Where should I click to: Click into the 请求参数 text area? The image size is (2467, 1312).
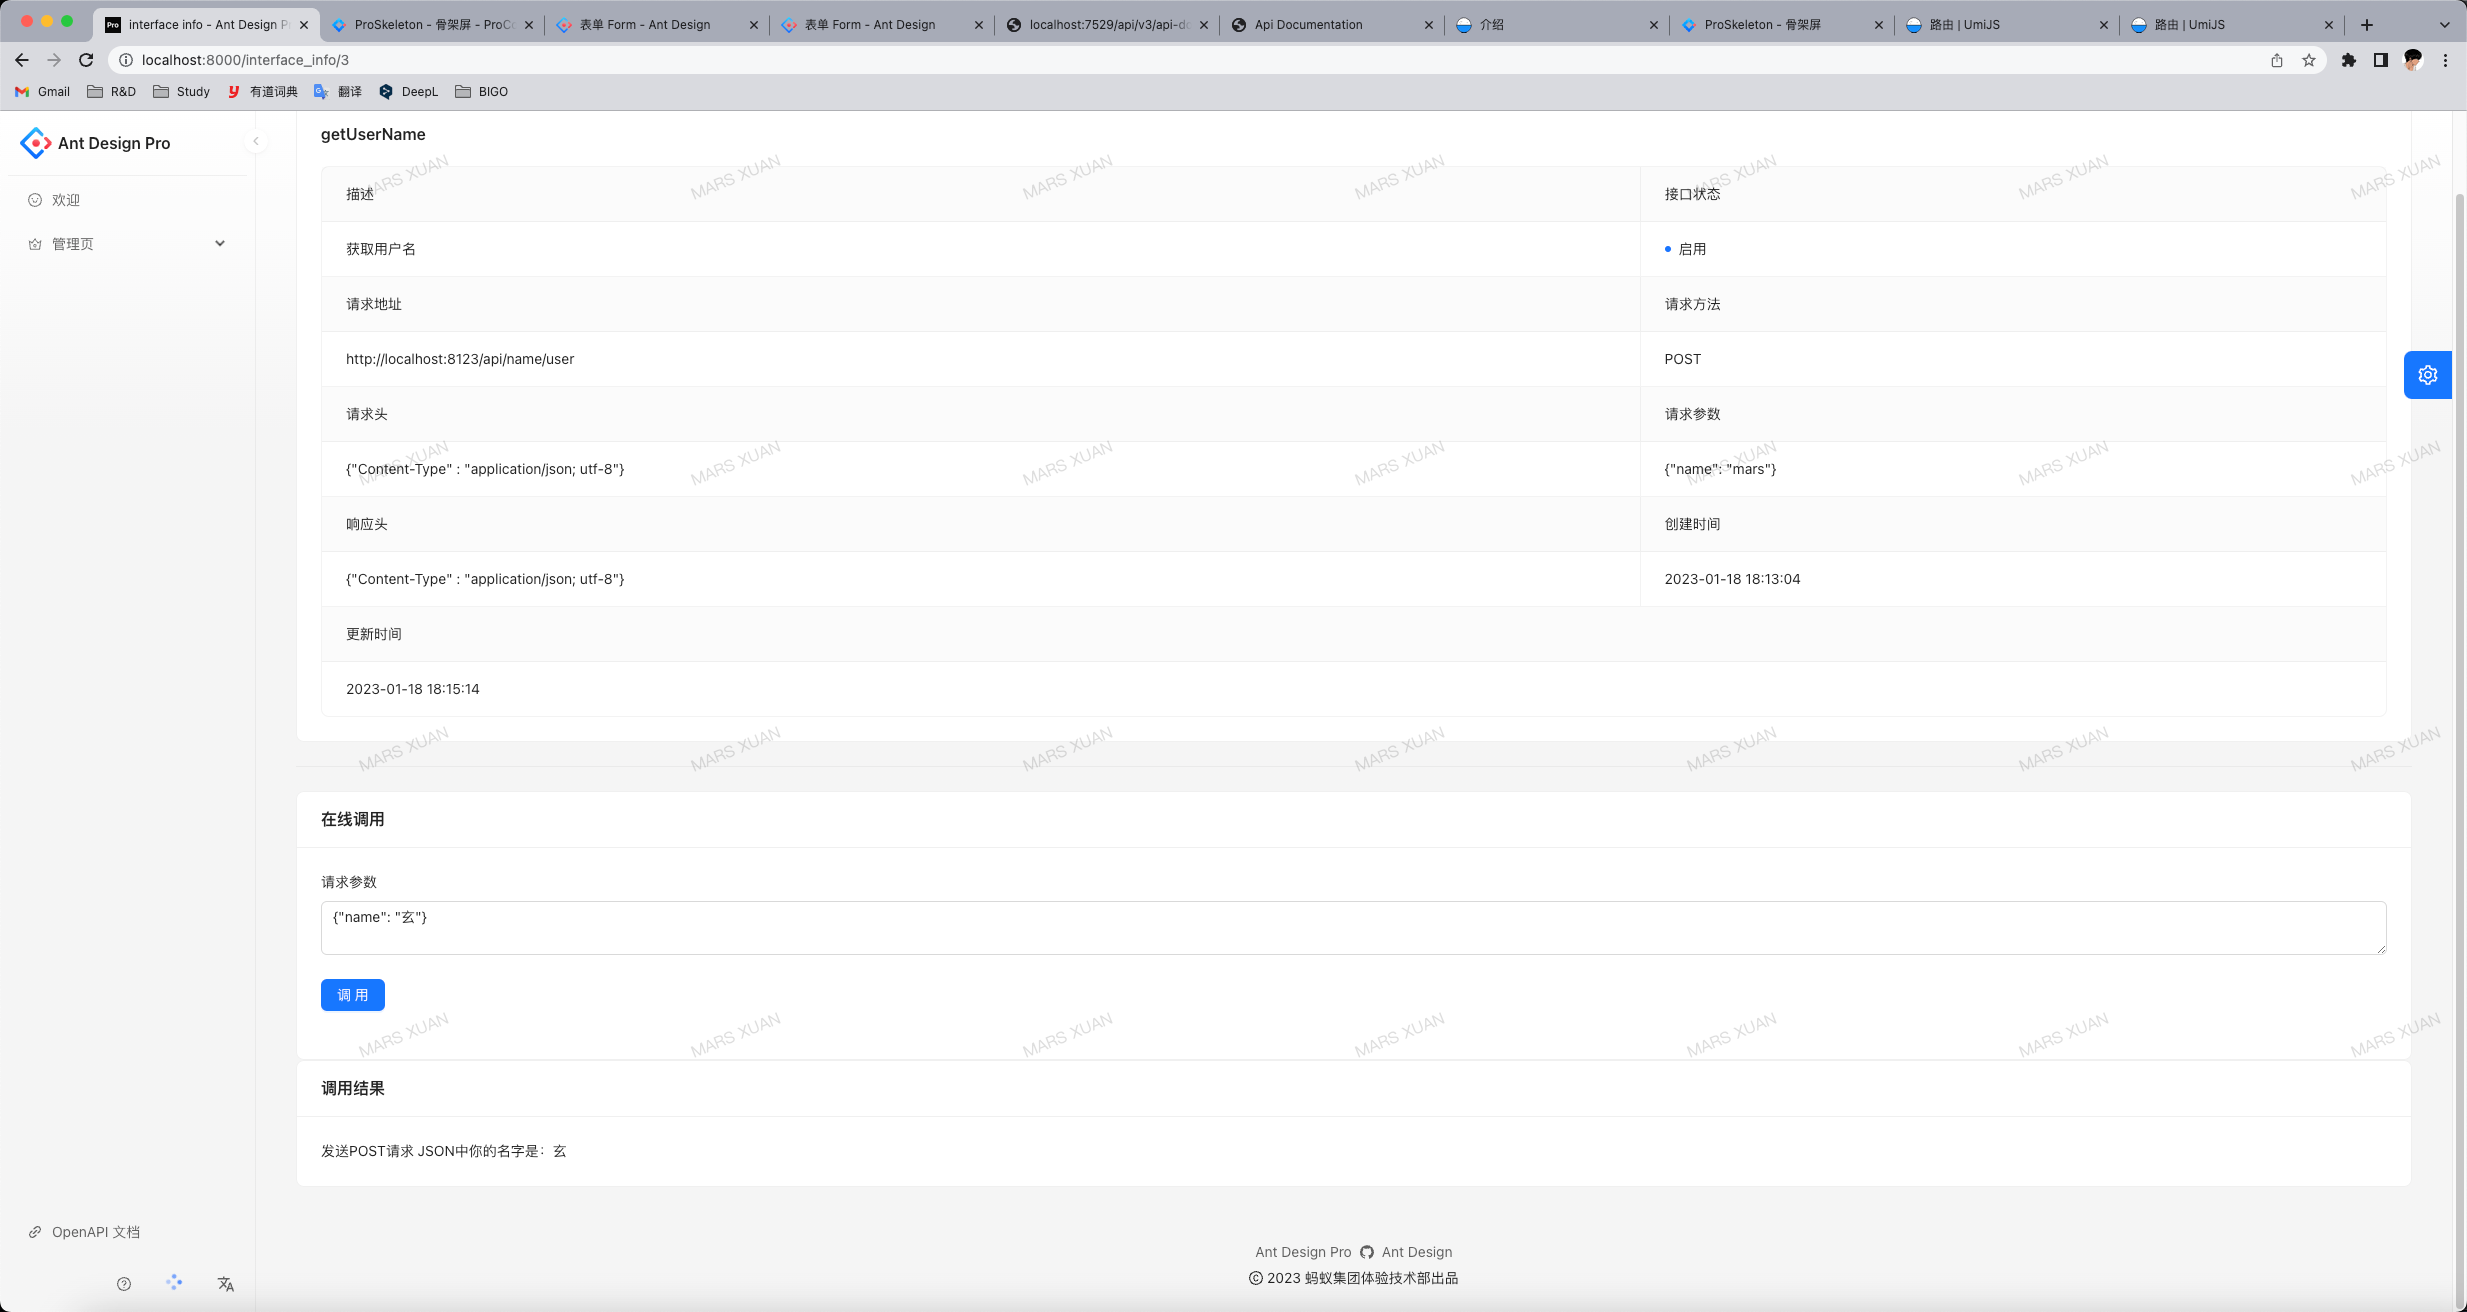1352,927
